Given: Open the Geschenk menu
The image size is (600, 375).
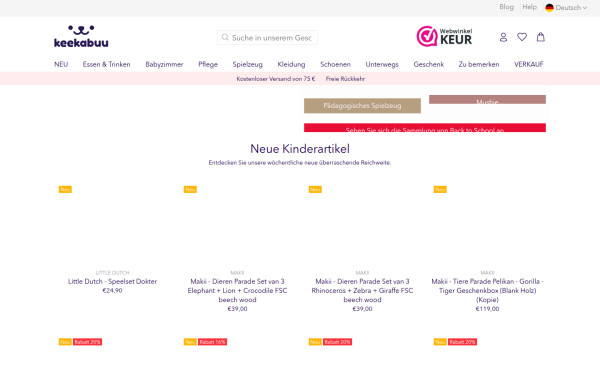Looking at the screenshot, I should point(429,64).
